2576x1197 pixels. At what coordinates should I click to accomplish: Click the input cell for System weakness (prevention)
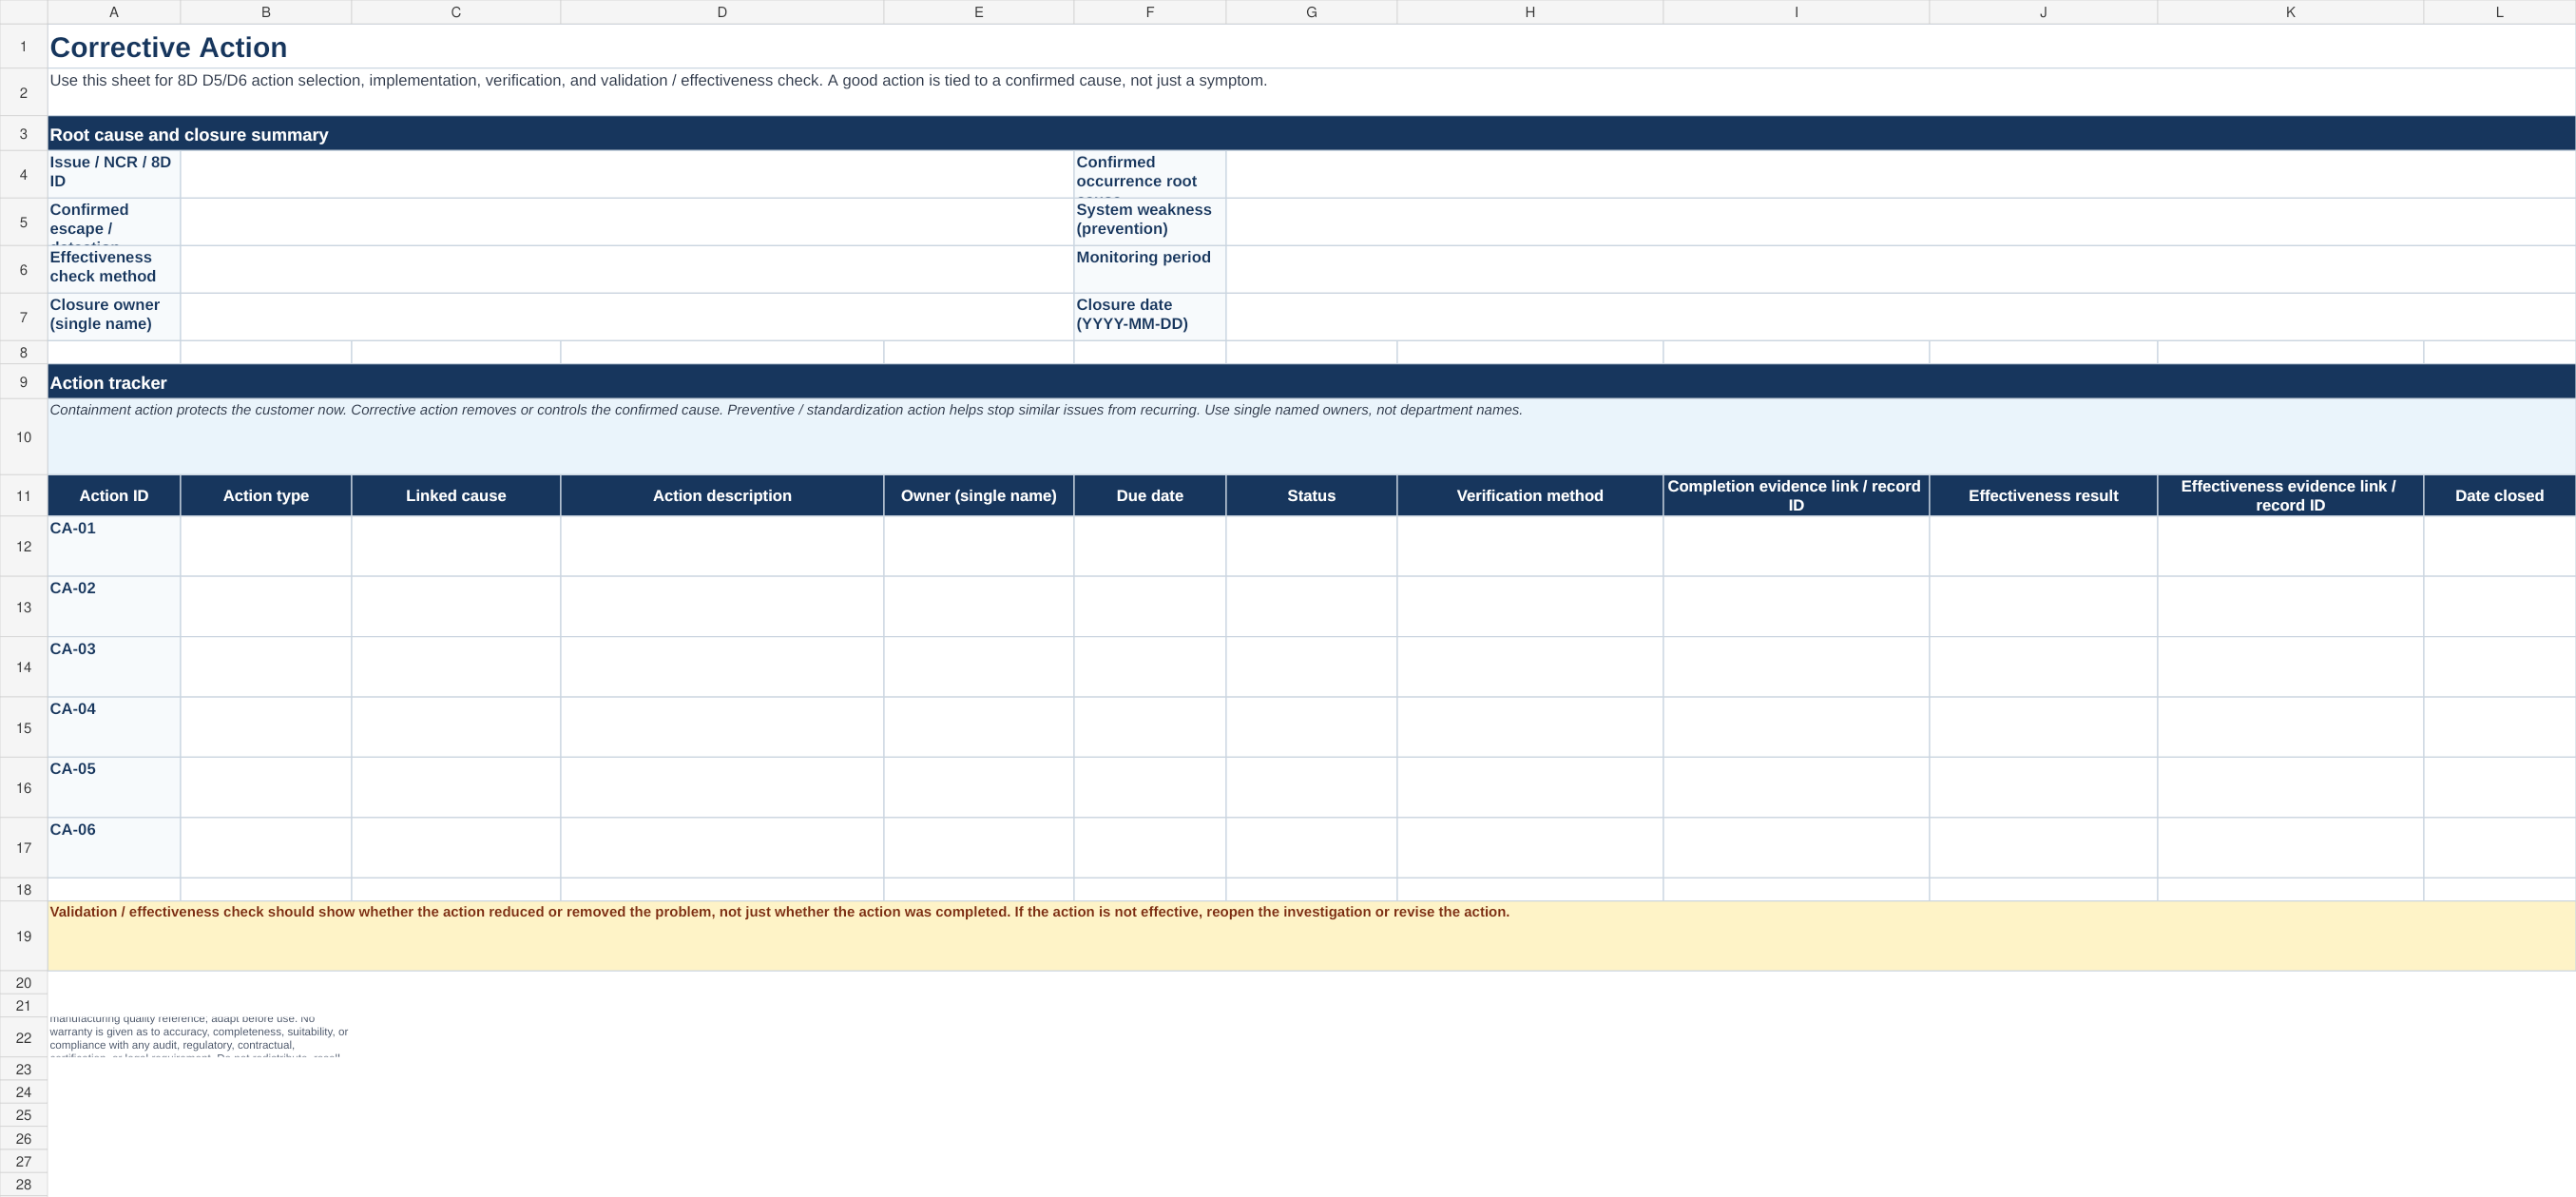coord(1900,222)
